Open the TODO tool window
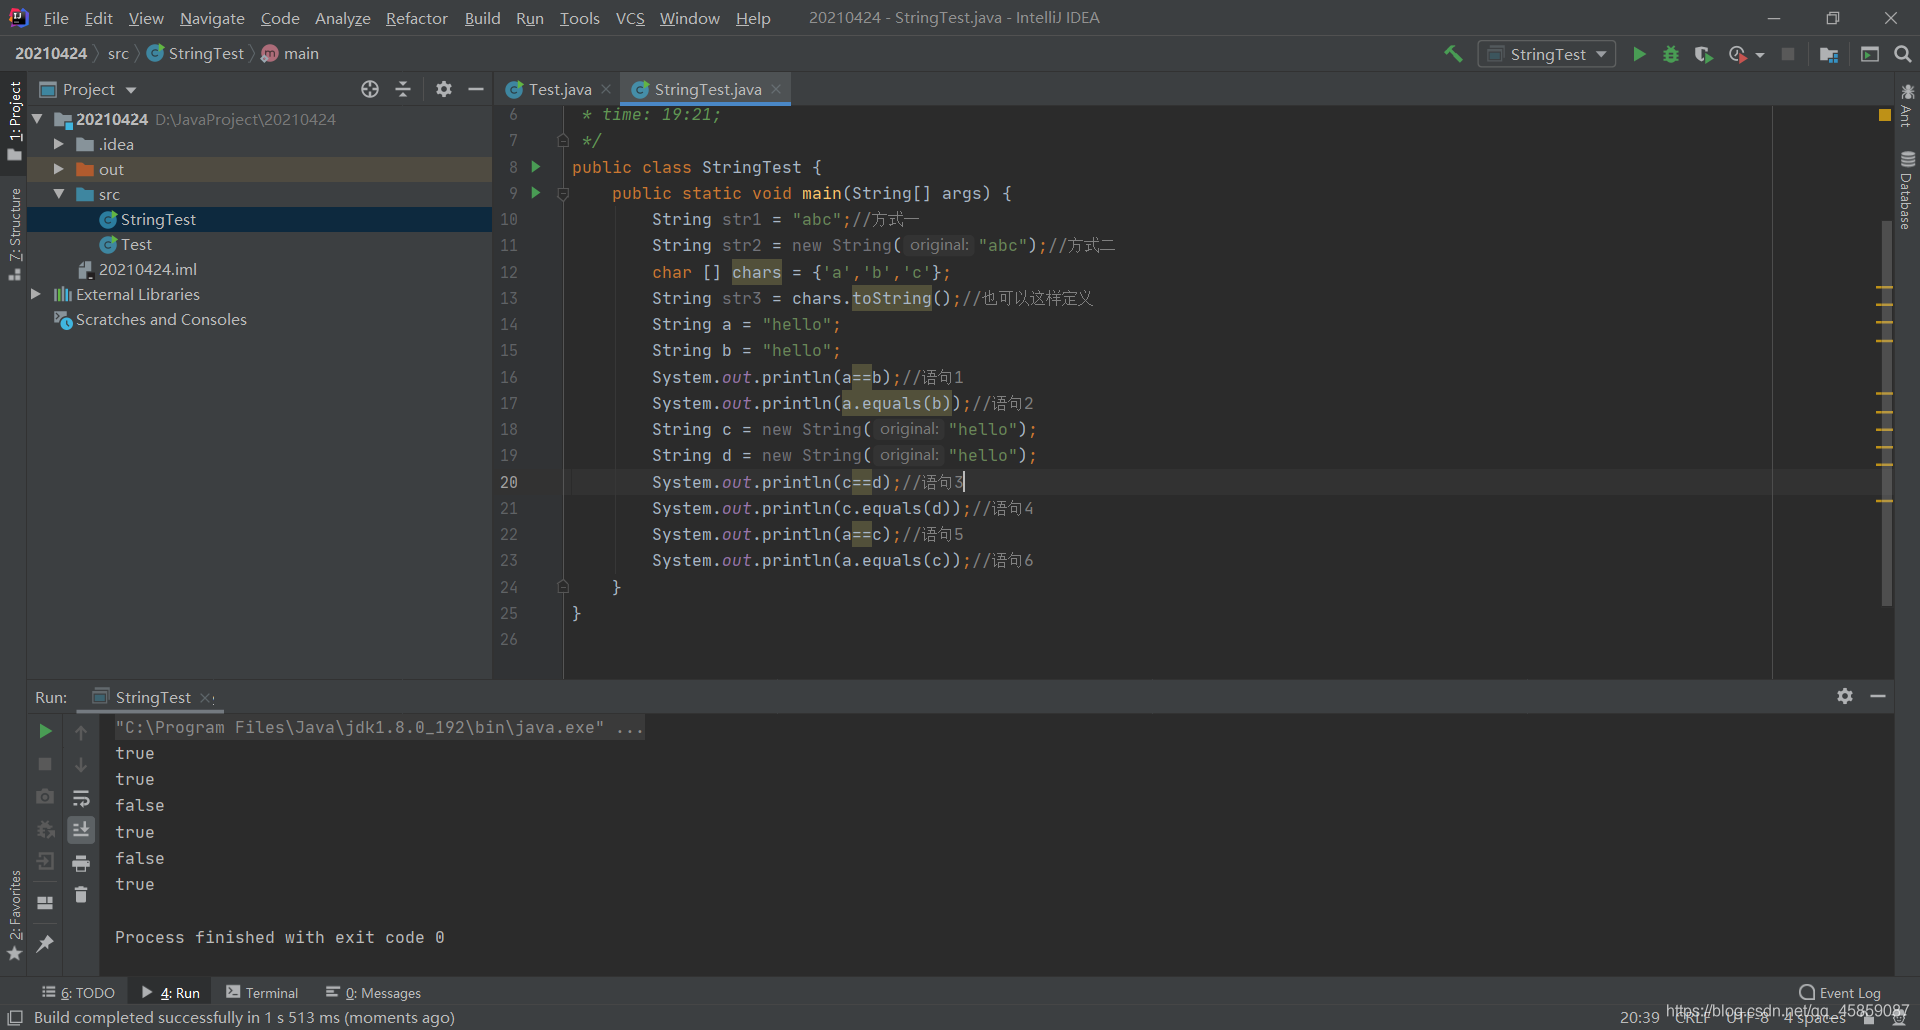This screenshot has height=1030, width=1920. tap(79, 992)
